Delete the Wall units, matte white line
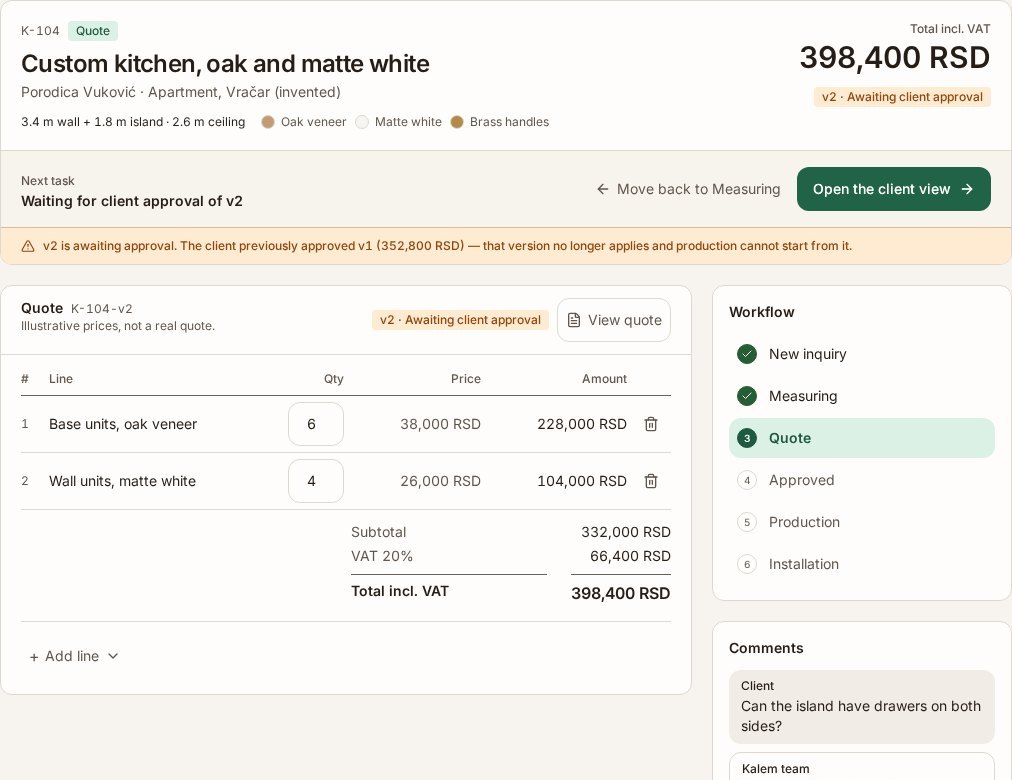Viewport: 1012px width, 780px height. coord(651,481)
